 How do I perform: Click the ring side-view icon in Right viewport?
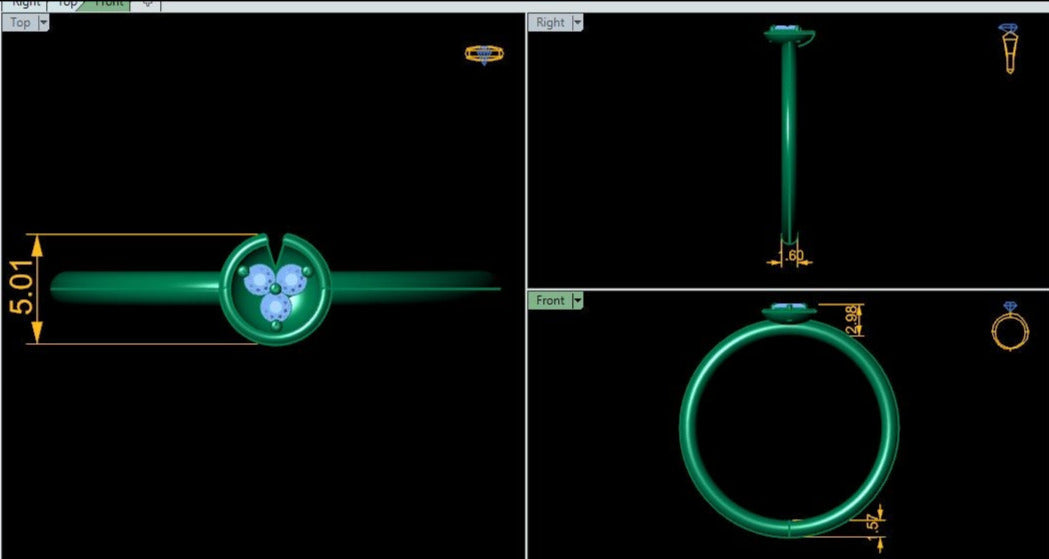point(1008,49)
